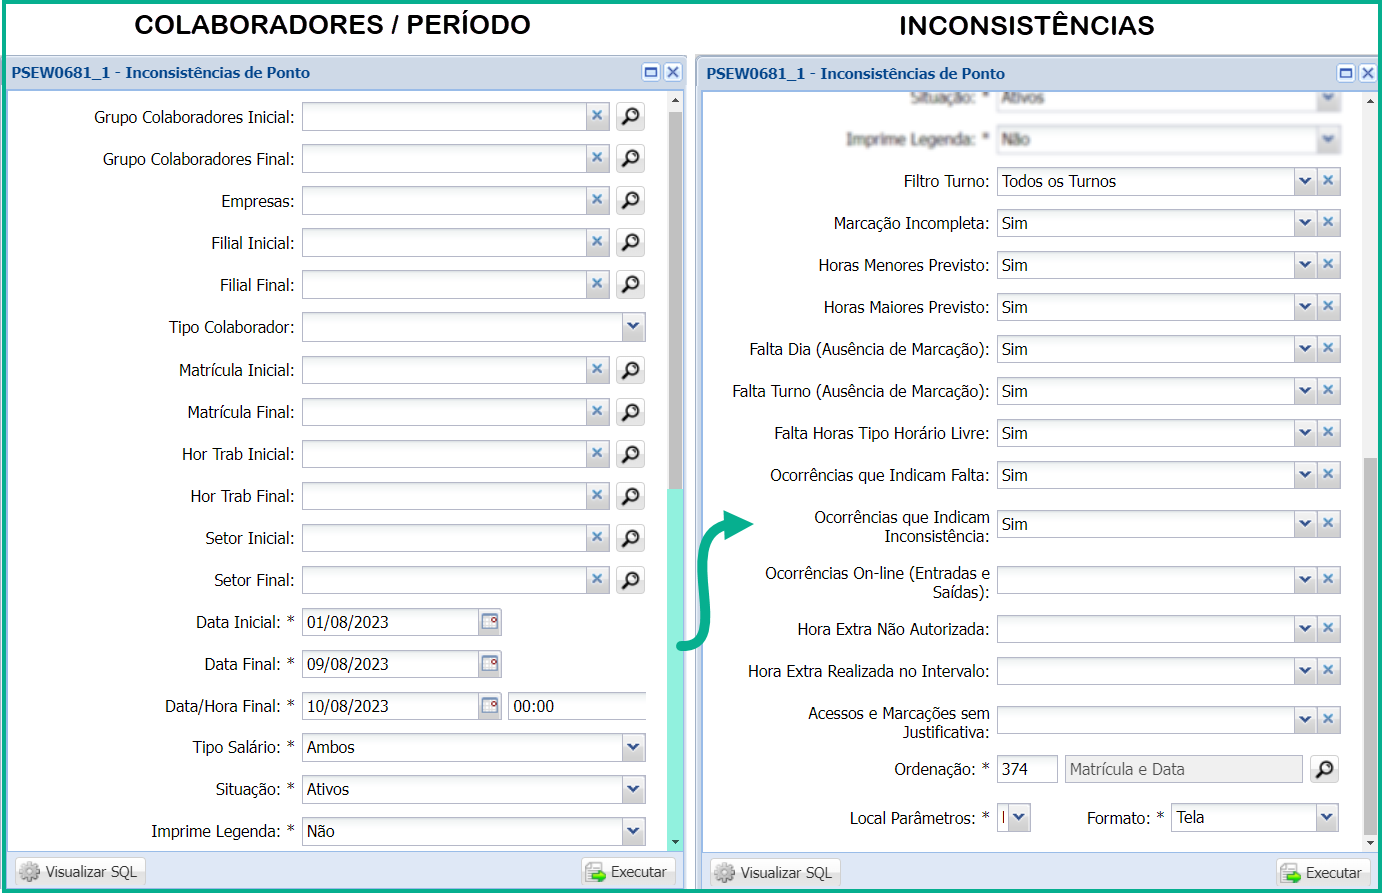Open the Matrícula Inicial lookup magnifier

pos(629,369)
